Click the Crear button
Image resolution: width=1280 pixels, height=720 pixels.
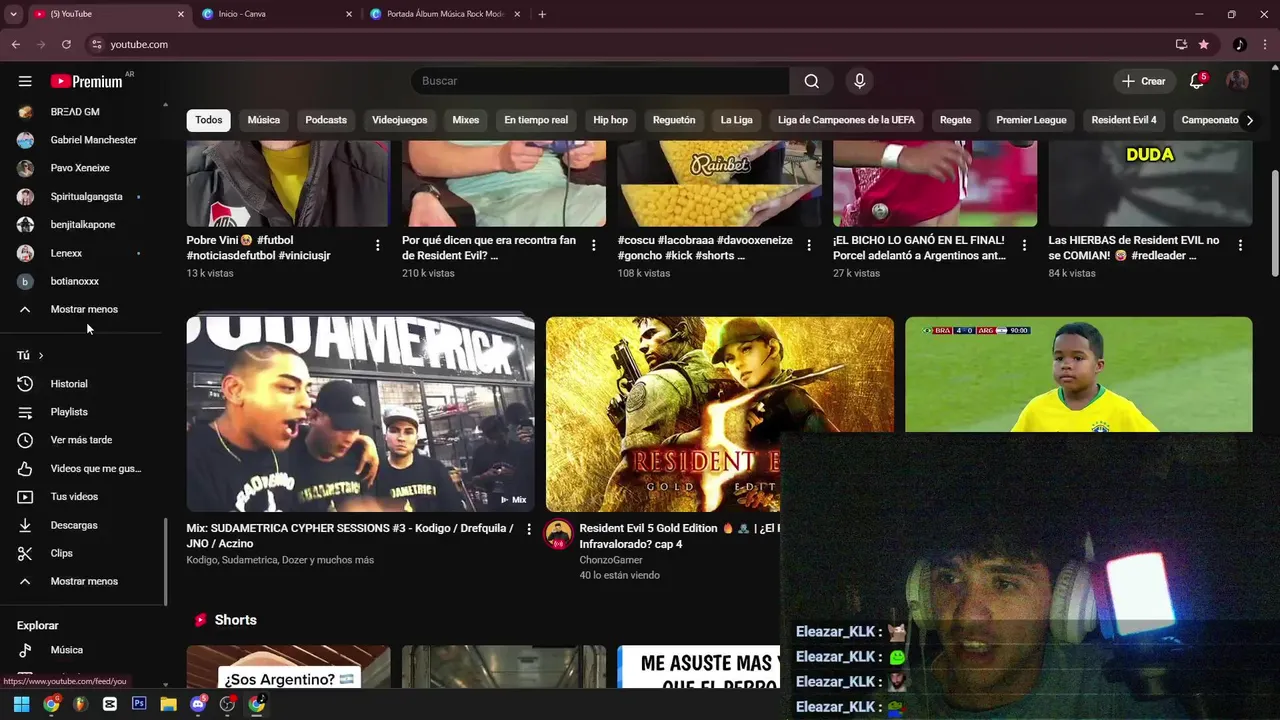pos(1143,81)
